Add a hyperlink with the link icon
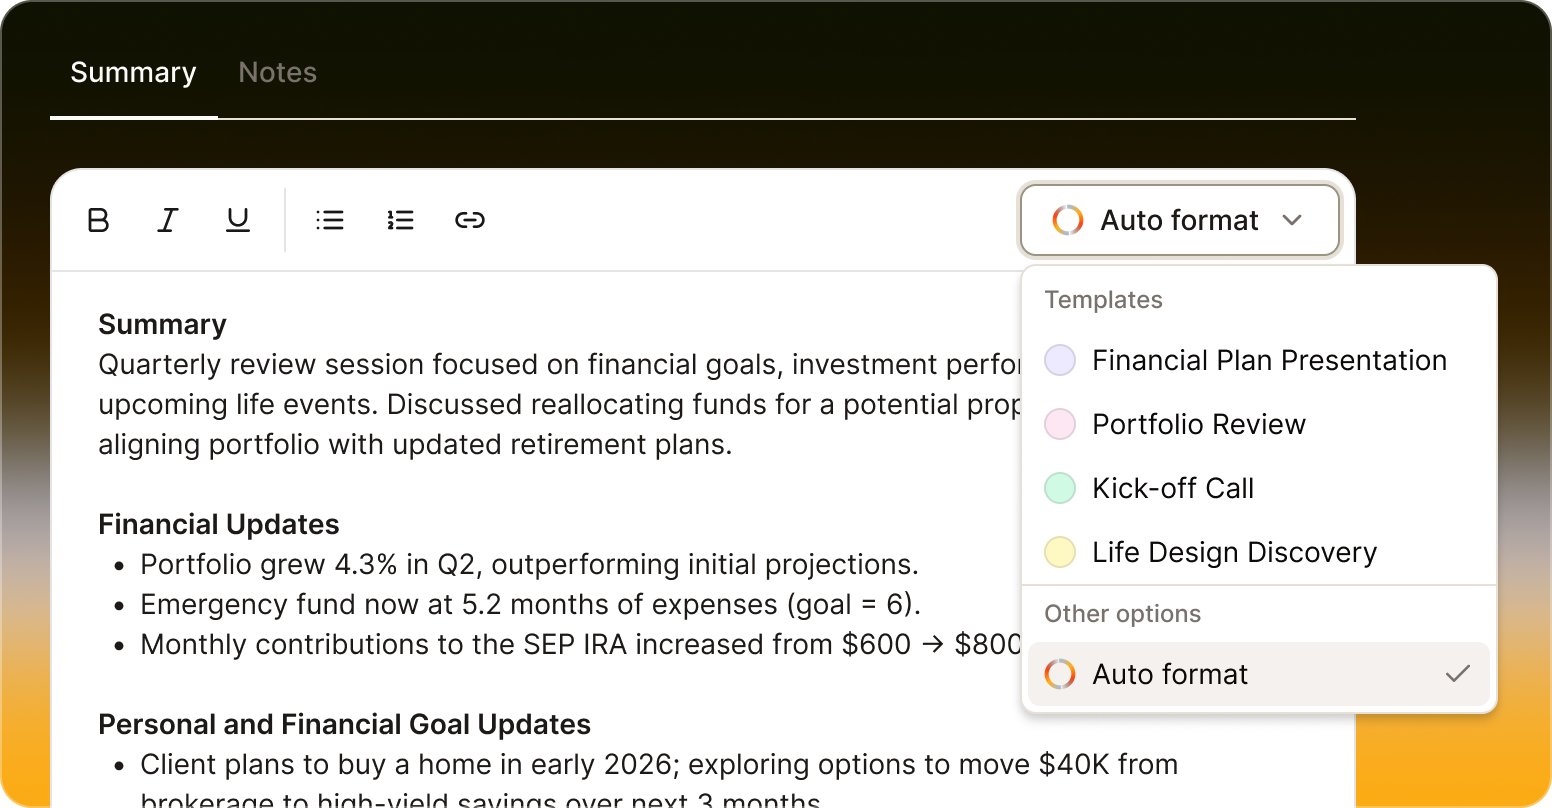 click(470, 220)
